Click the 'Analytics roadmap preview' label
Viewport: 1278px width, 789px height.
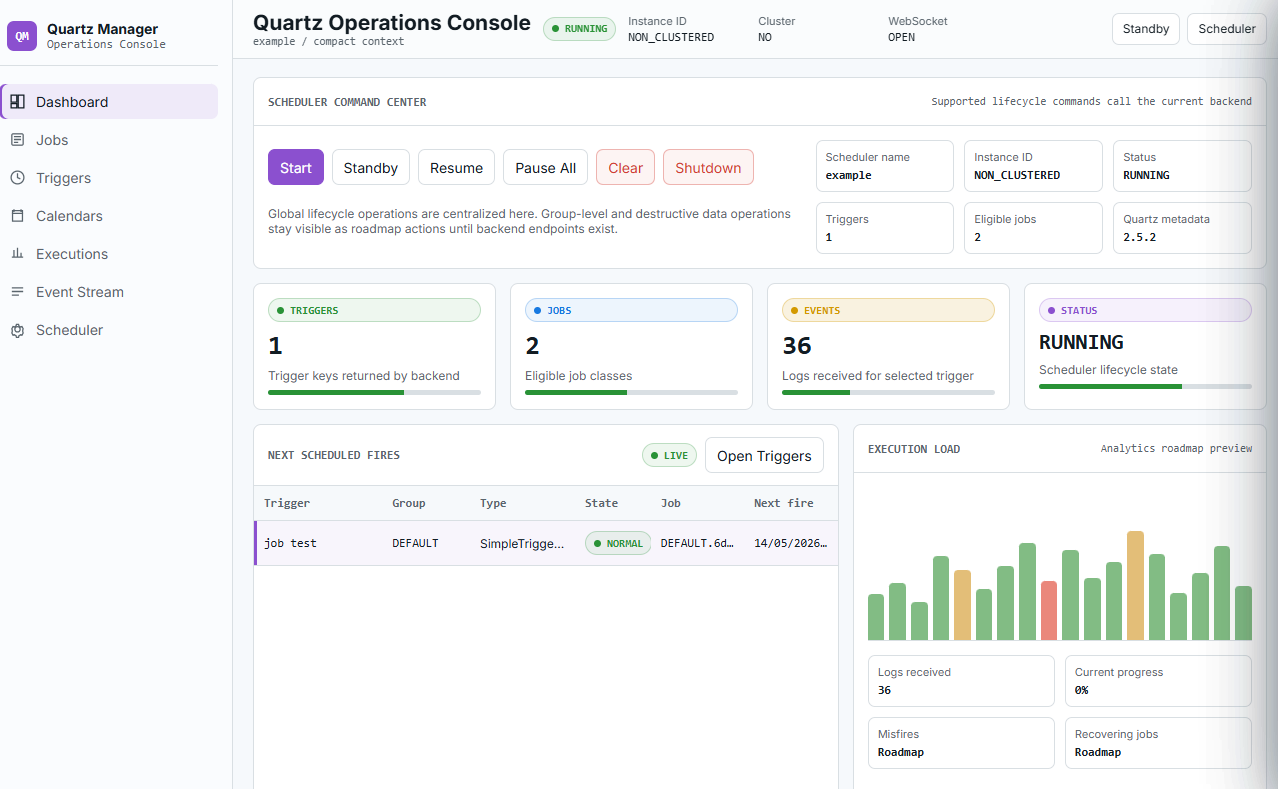(x=1176, y=449)
